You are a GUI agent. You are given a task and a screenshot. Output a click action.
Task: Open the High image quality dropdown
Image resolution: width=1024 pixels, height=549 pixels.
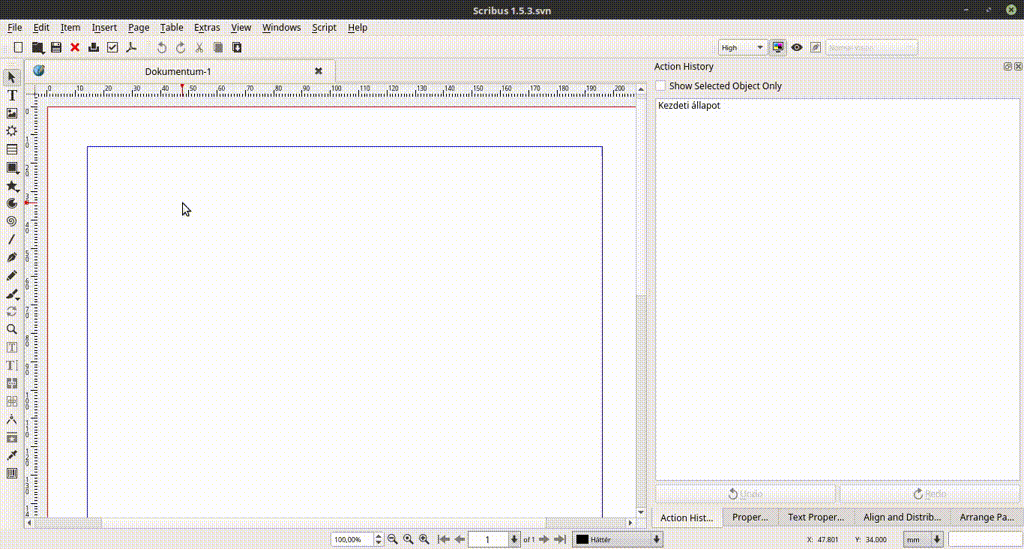click(742, 47)
